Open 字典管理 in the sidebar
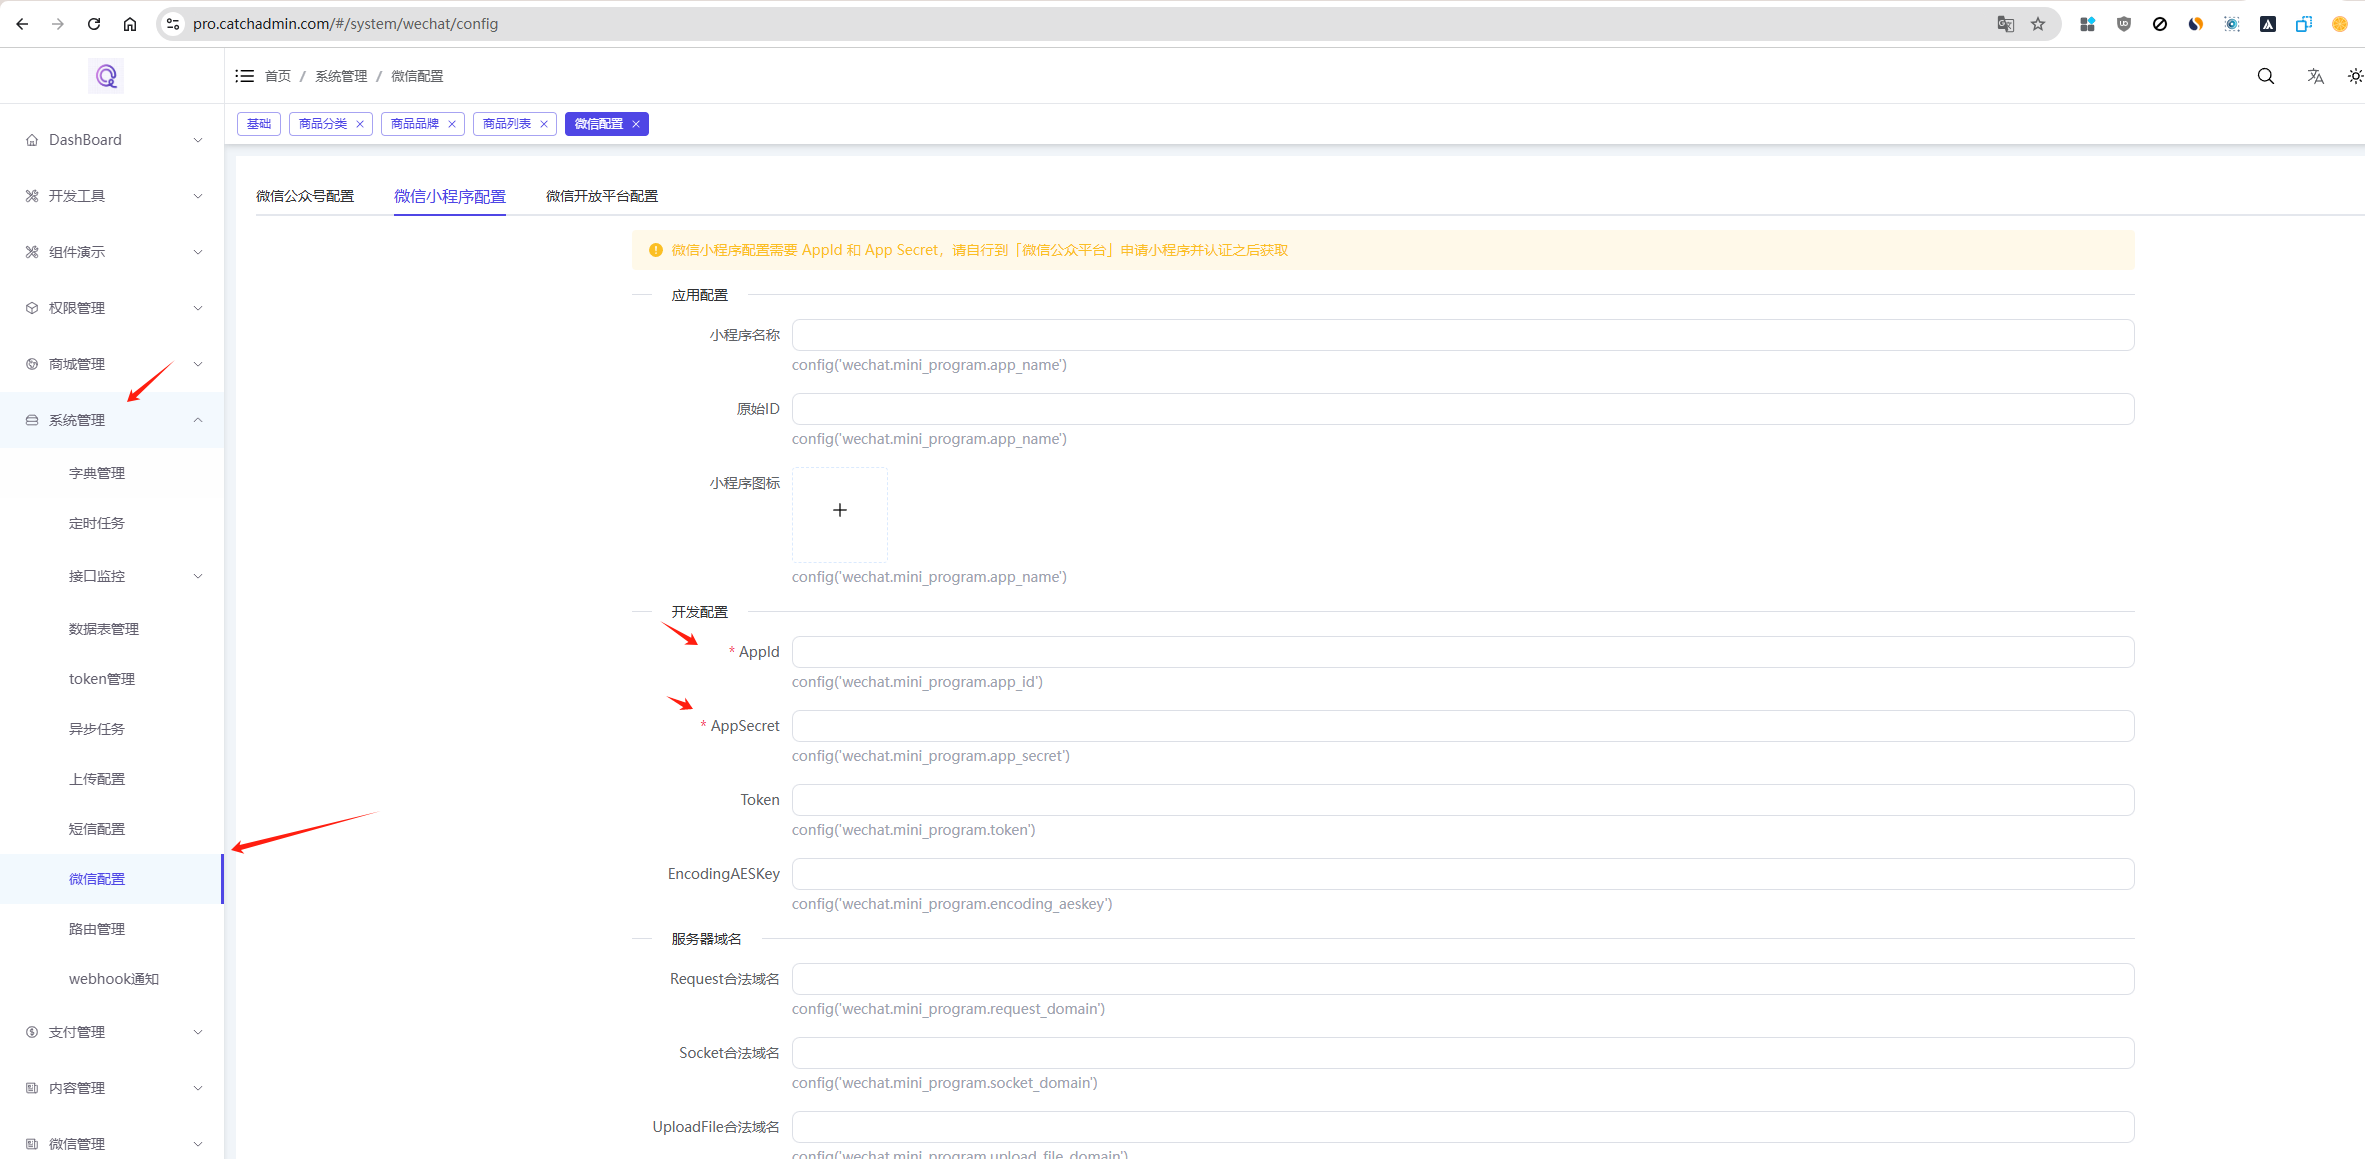This screenshot has width=2365, height=1159. point(112,473)
